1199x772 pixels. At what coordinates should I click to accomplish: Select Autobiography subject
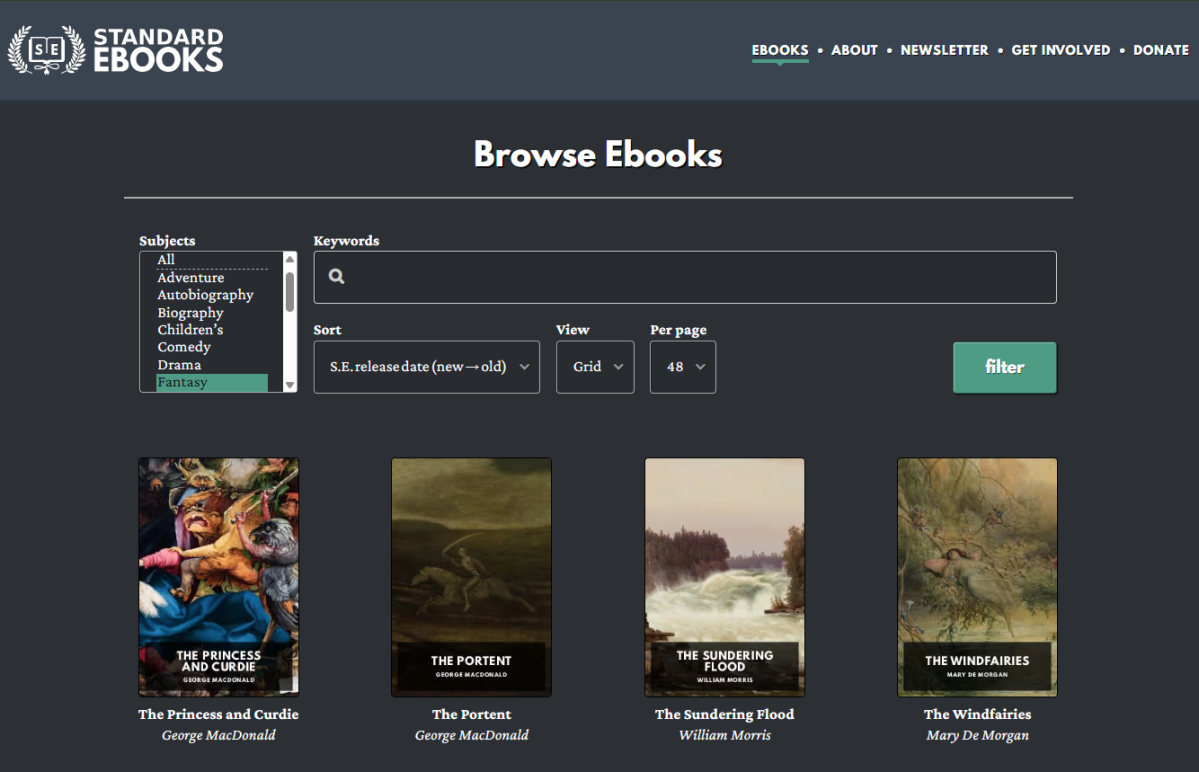click(x=212, y=295)
